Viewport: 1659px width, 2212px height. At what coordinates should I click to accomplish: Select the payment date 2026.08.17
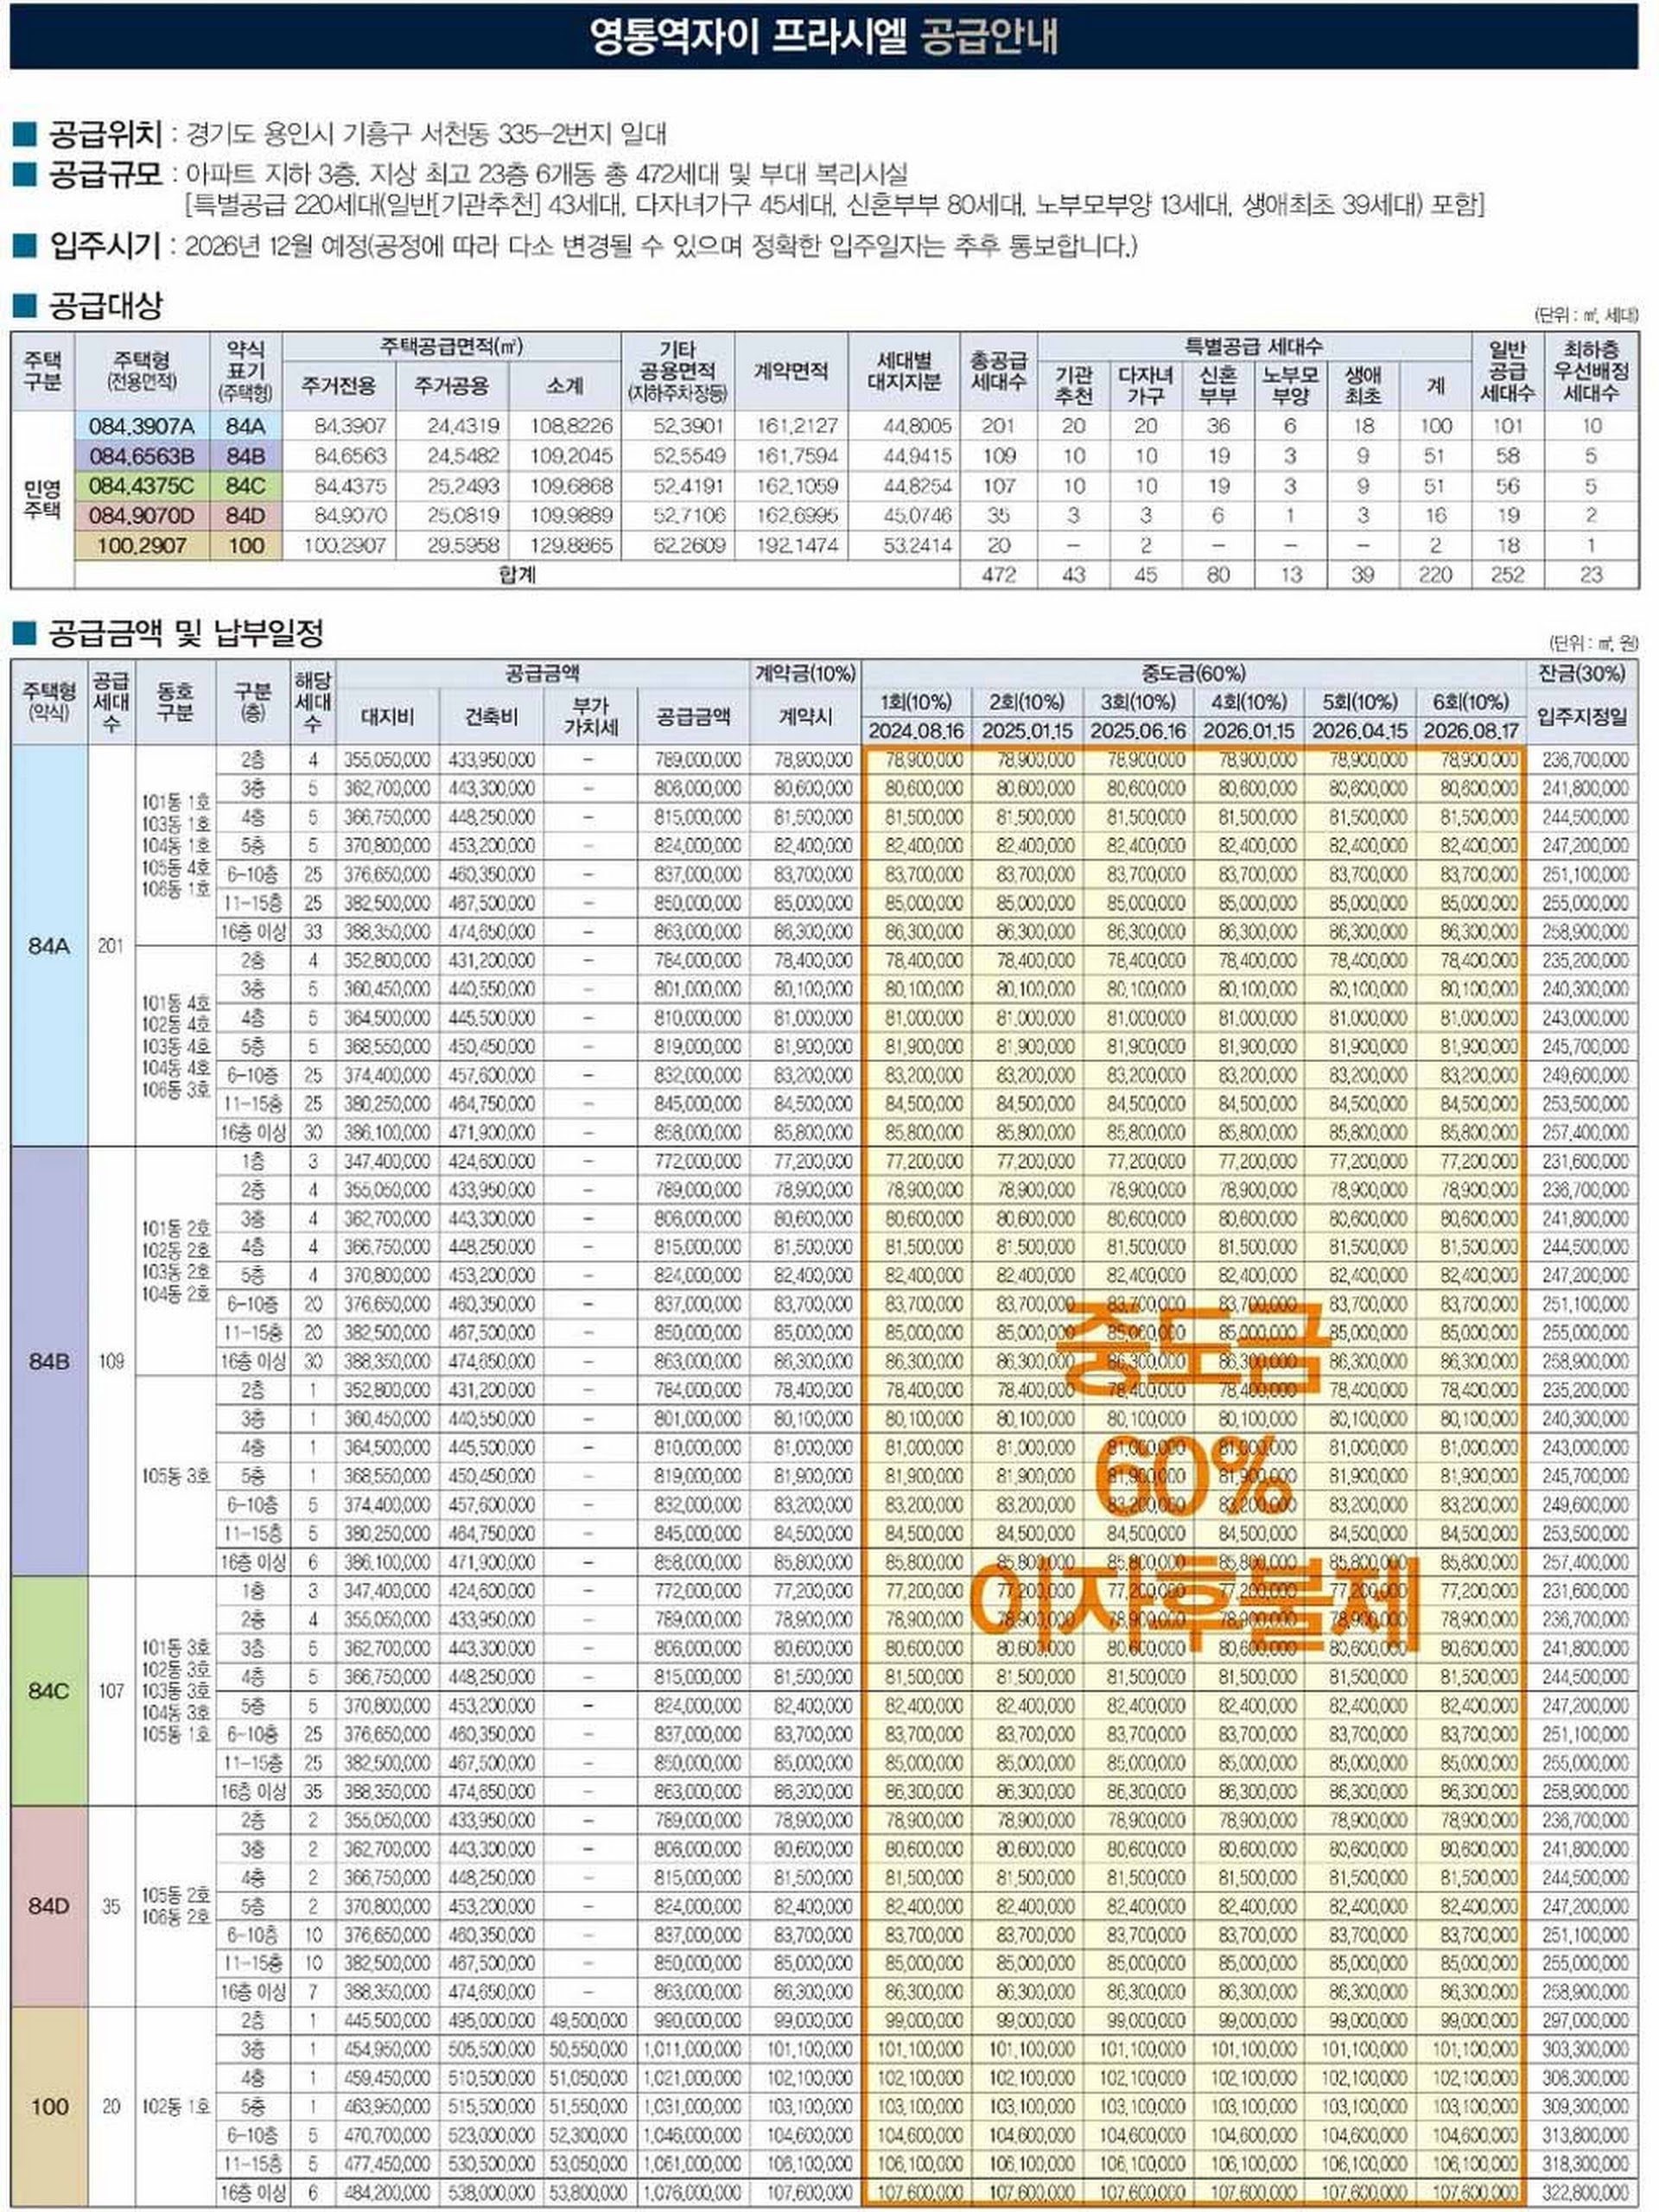point(1471,732)
